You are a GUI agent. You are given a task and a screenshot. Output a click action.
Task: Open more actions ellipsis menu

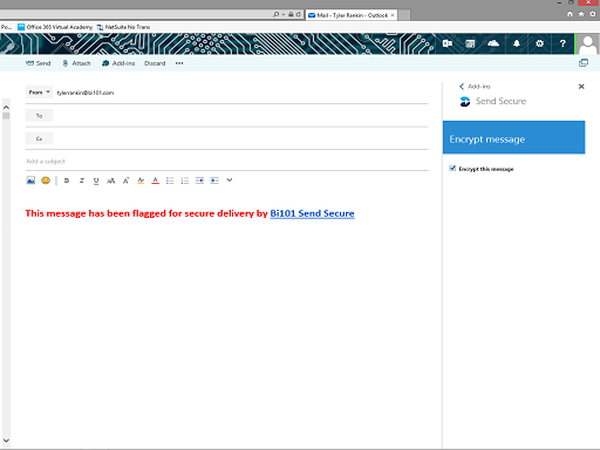coord(179,63)
